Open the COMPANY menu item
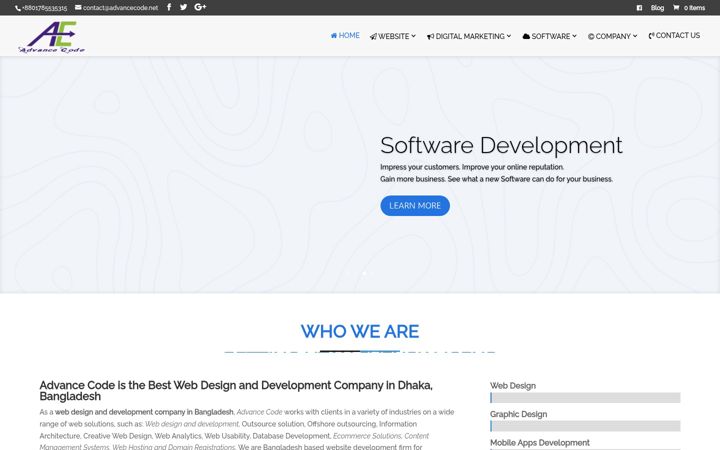The image size is (720, 450). (x=613, y=36)
